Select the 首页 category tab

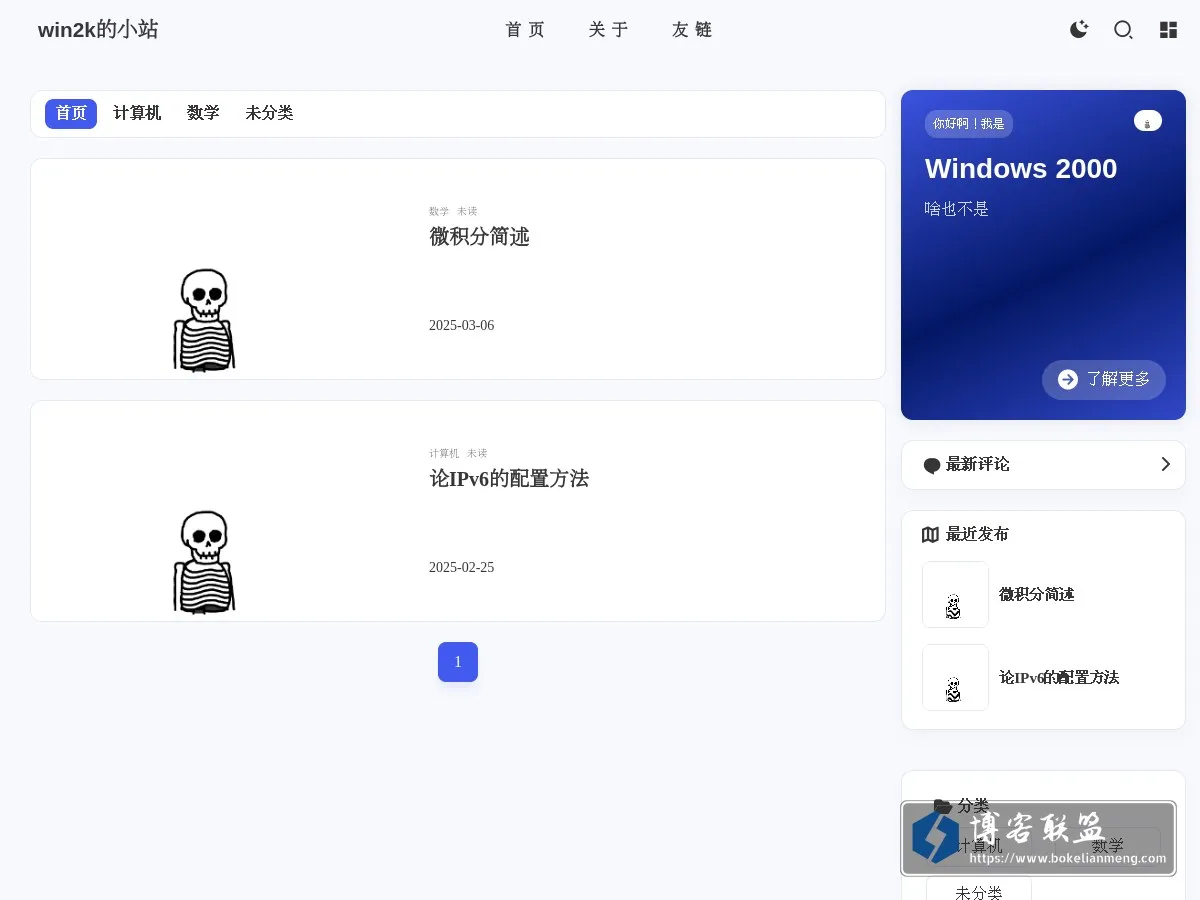click(x=71, y=114)
